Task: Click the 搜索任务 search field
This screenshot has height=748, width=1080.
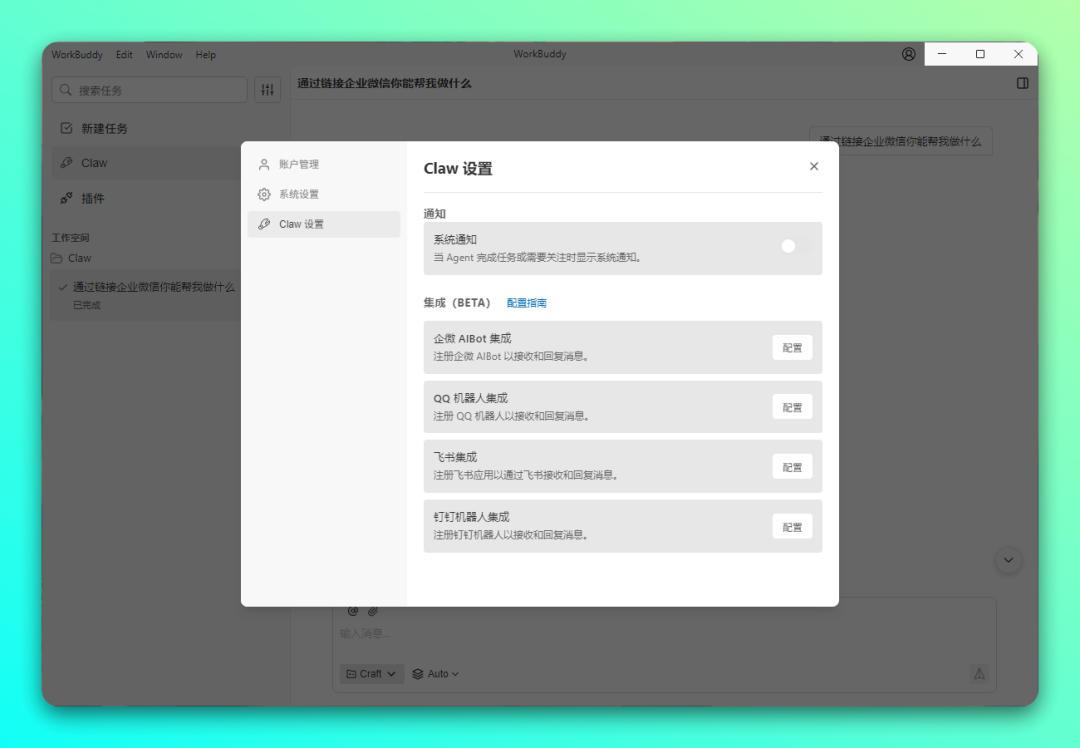Action: (150, 89)
